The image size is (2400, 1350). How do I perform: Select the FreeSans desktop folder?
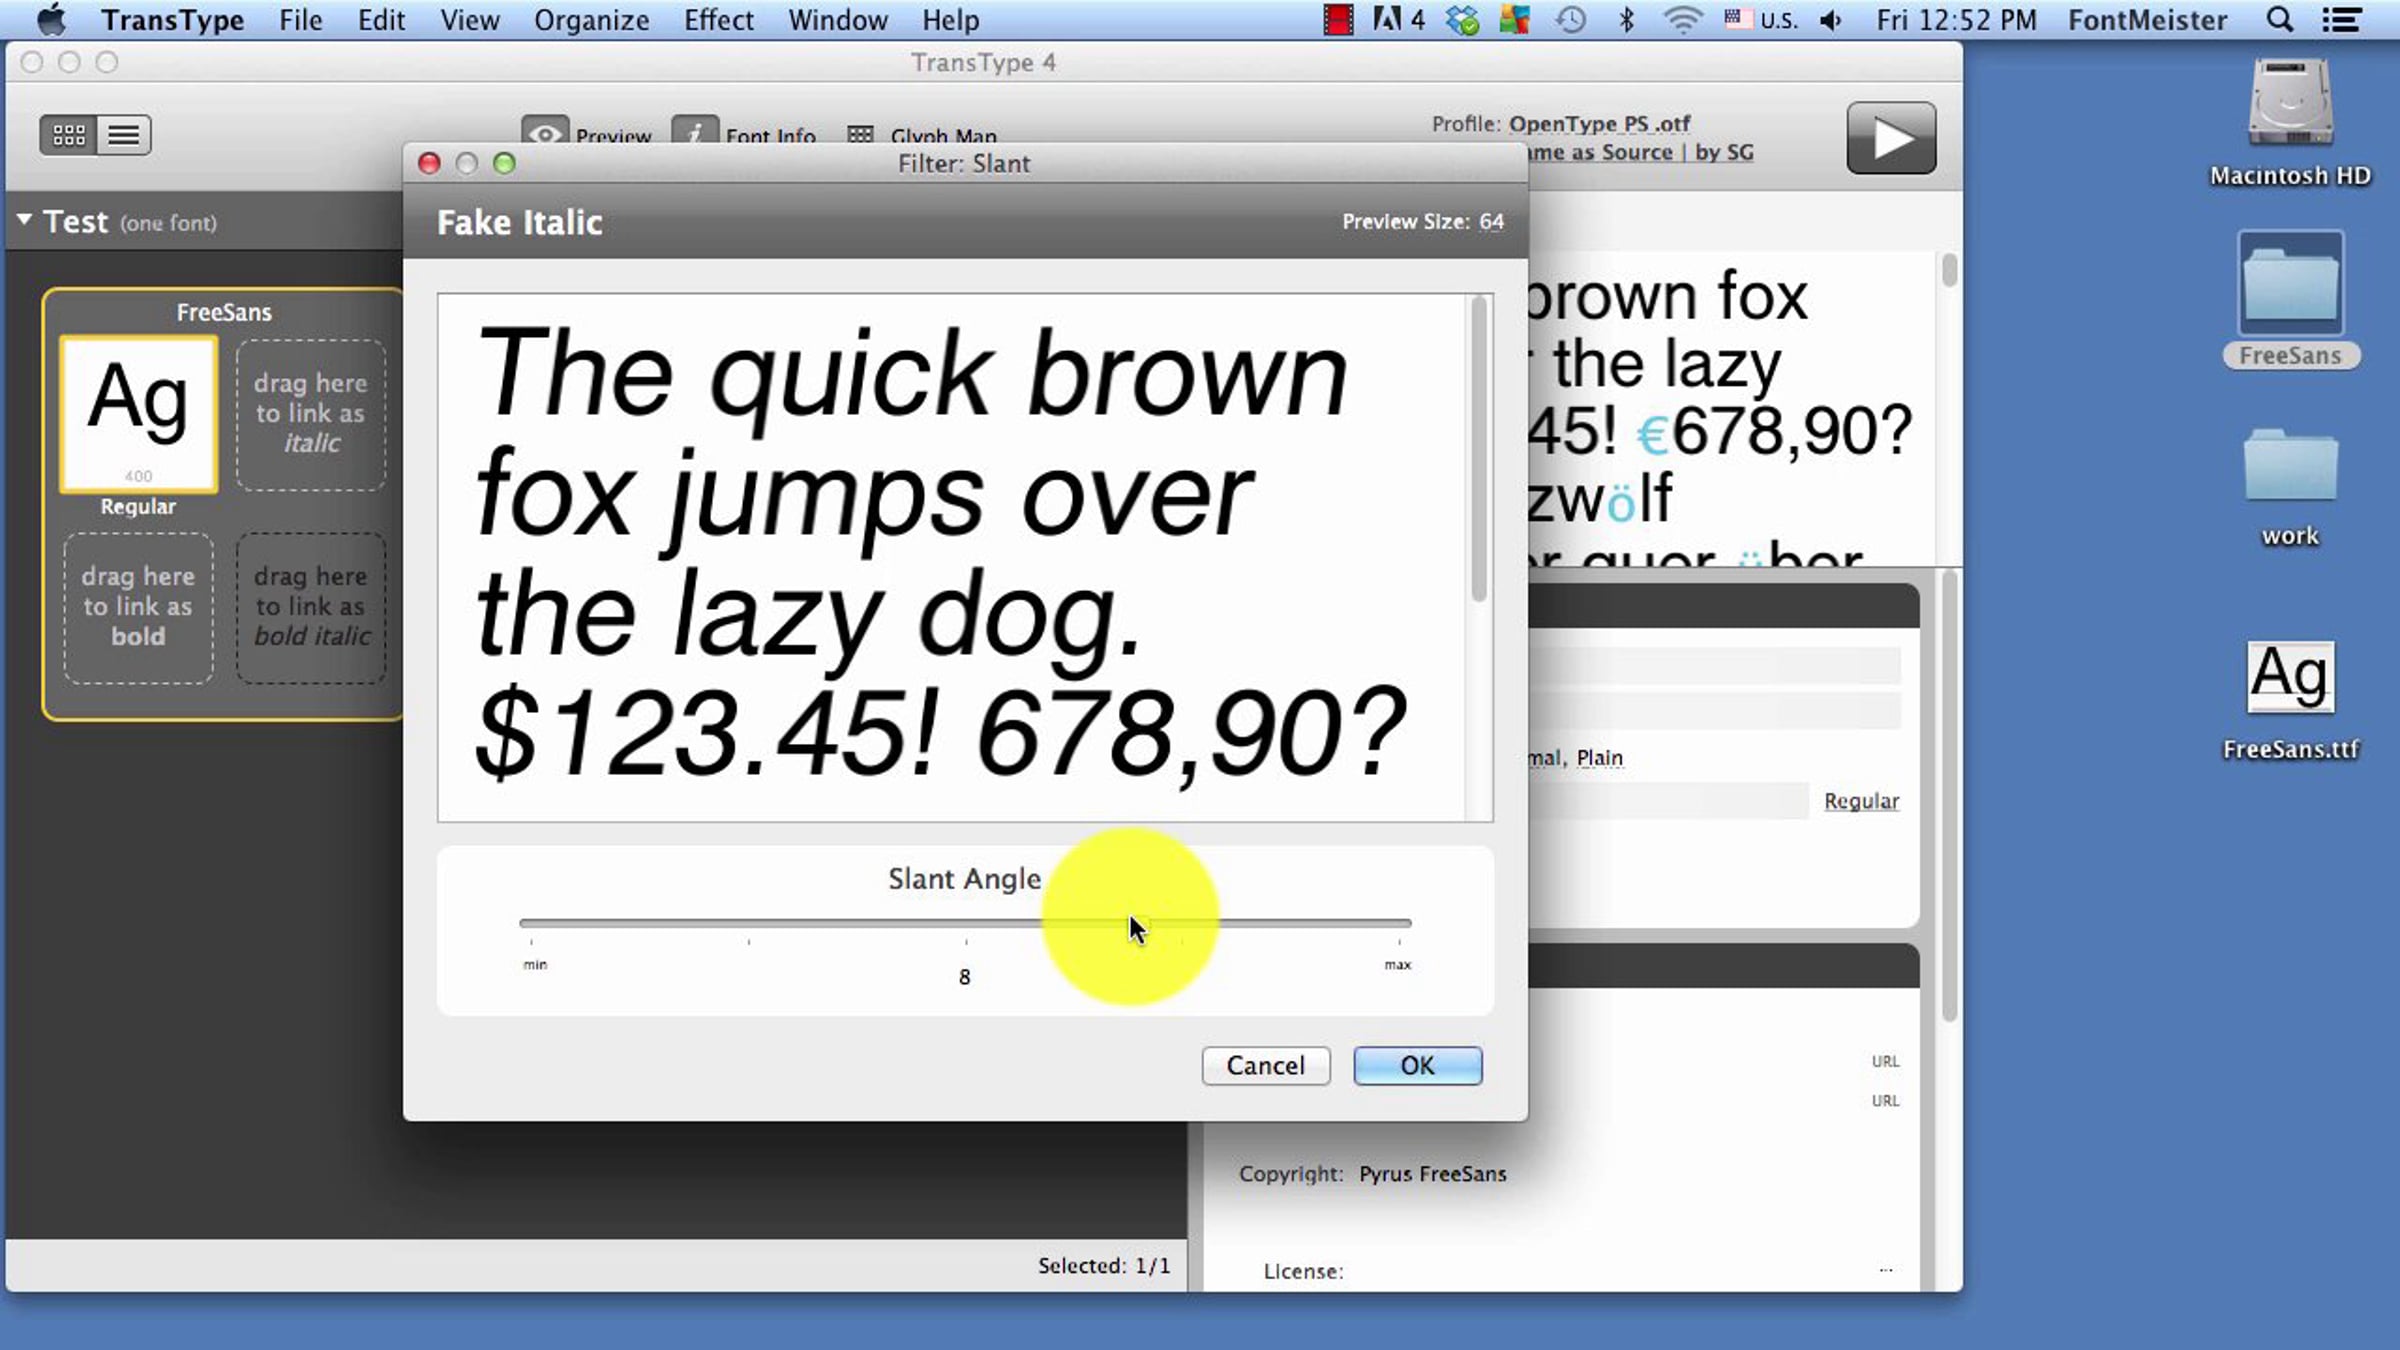(x=2290, y=300)
